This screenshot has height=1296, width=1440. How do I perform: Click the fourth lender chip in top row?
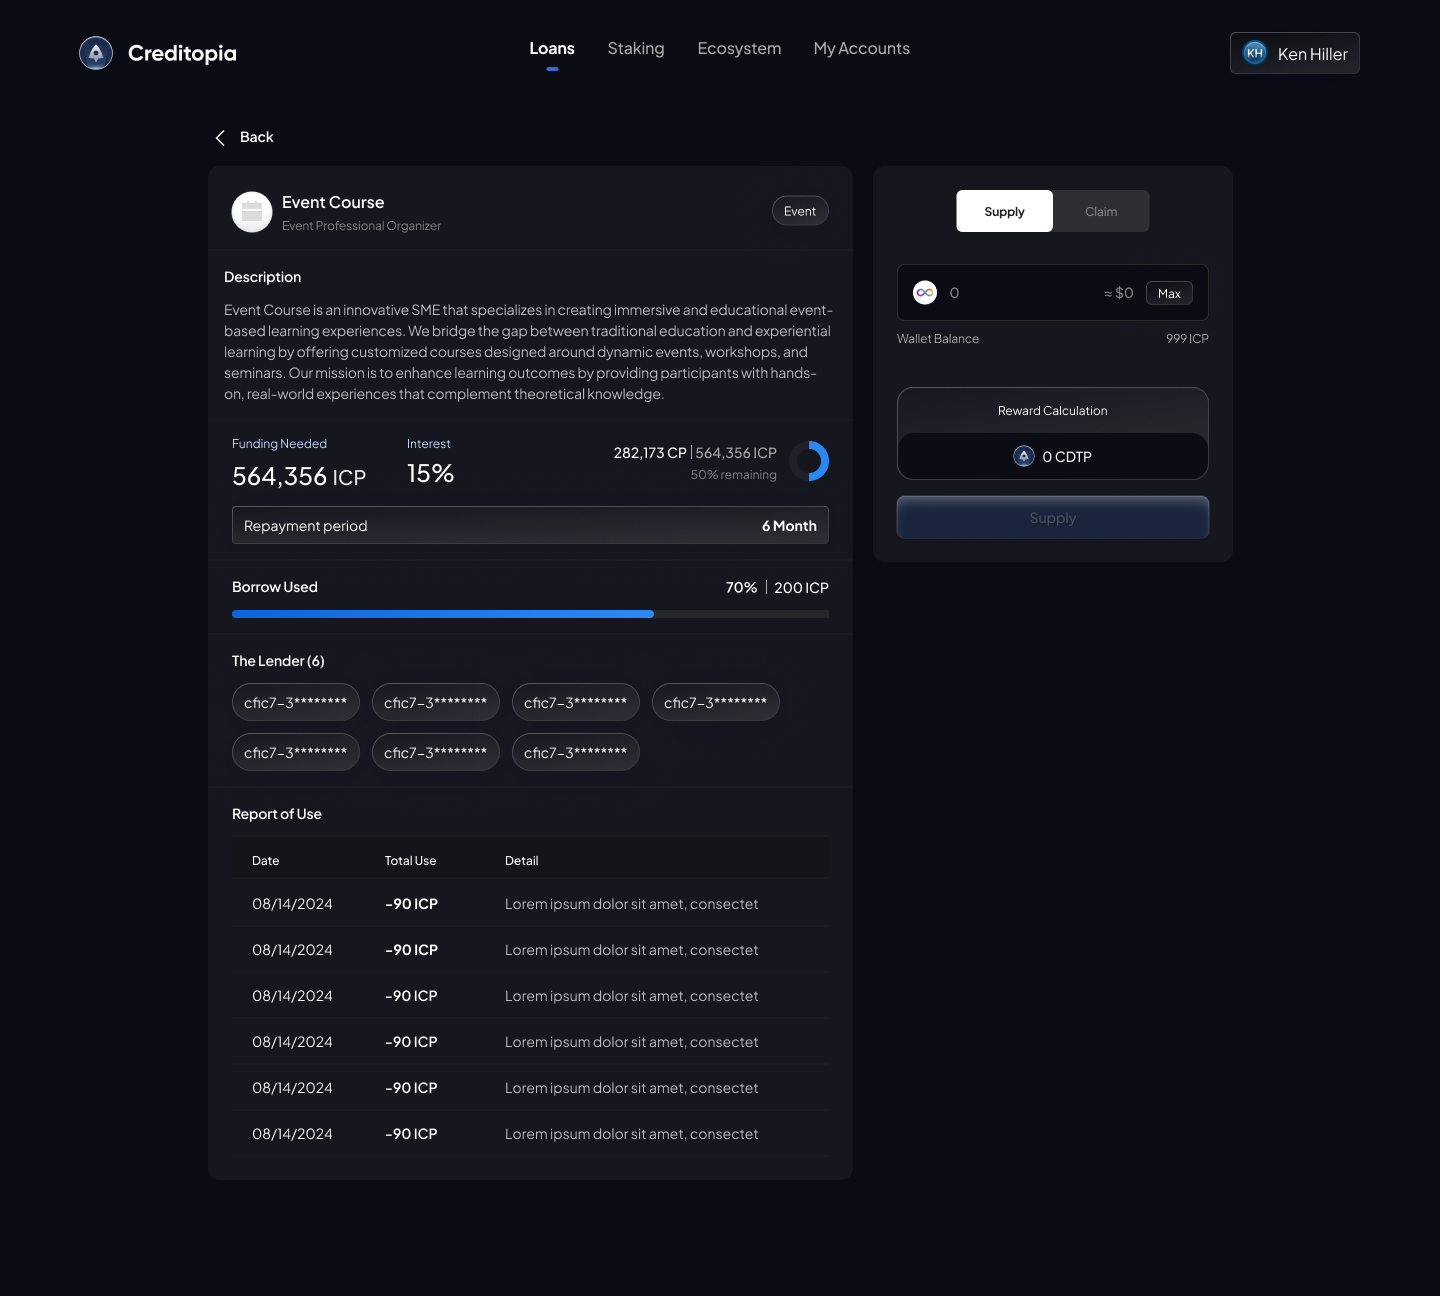[x=716, y=702]
